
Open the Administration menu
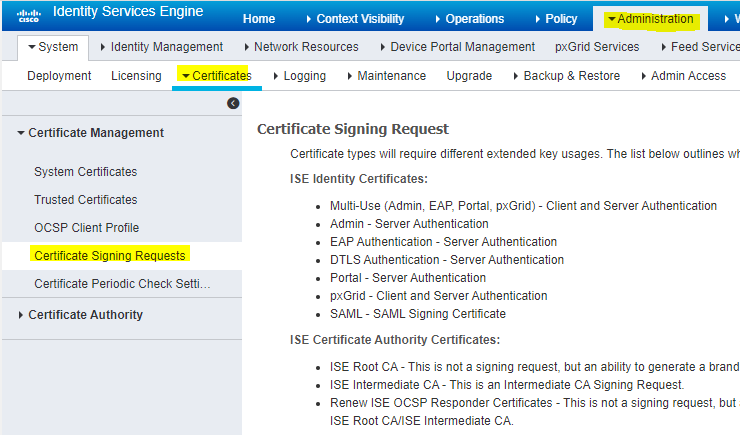coord(651,19)
